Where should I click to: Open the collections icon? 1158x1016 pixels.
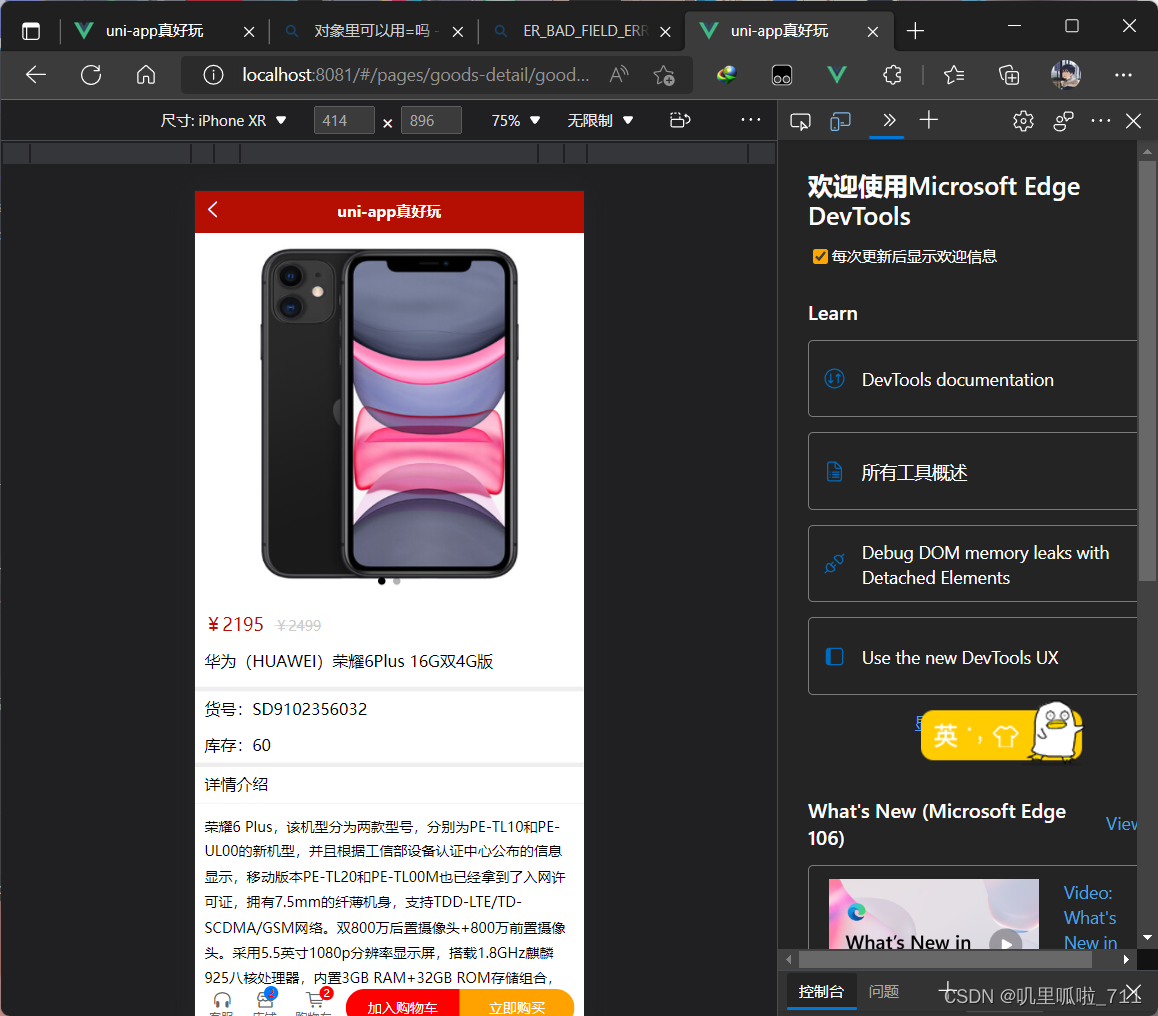pos(1009,75)
